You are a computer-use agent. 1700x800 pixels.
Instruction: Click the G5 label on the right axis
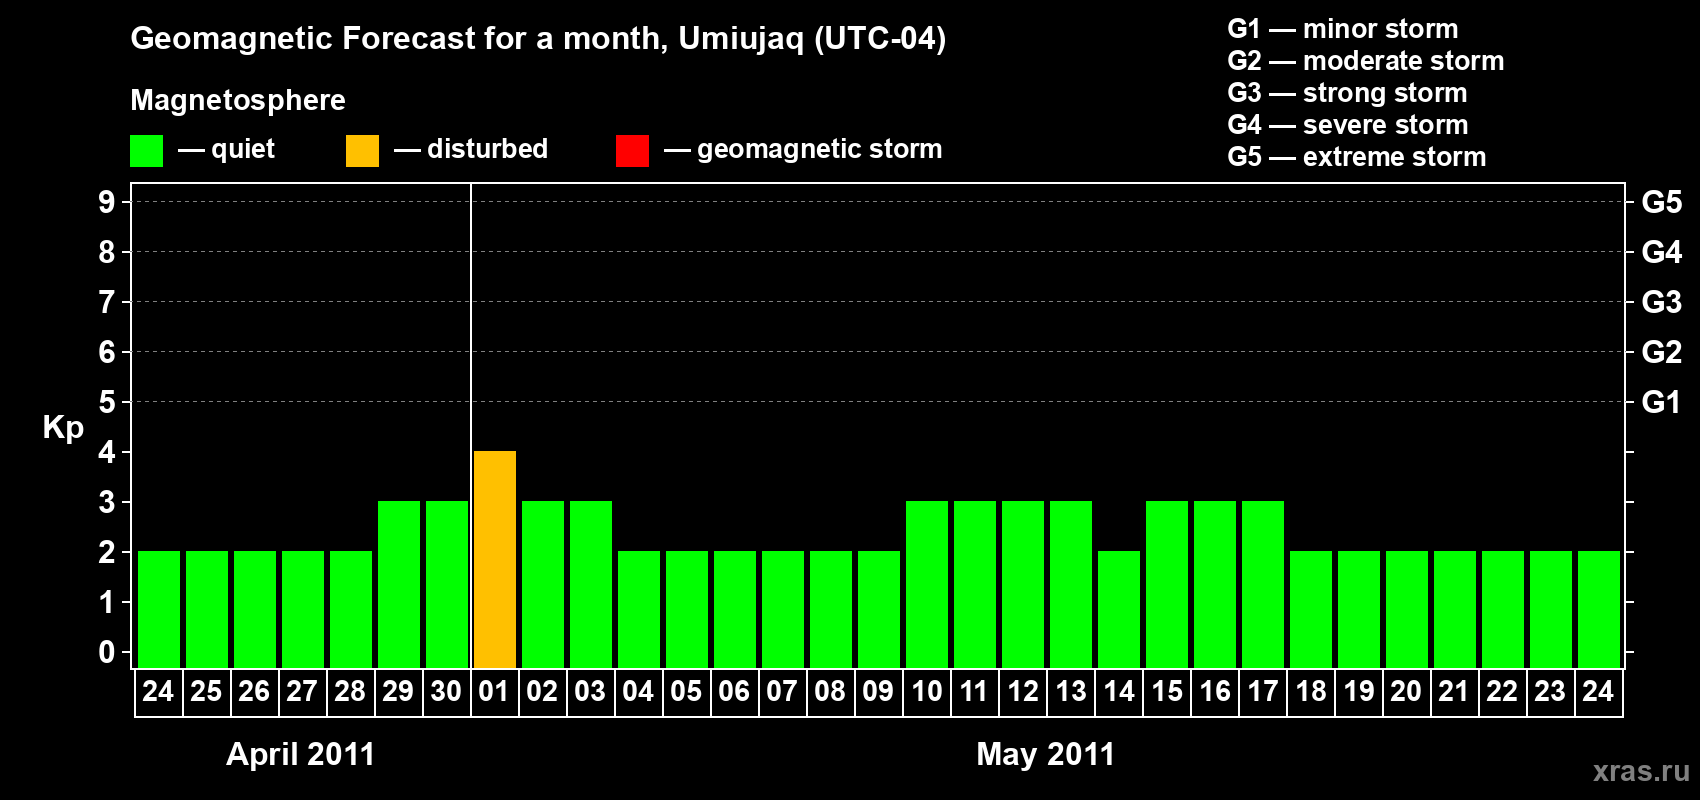point(1661,202)
